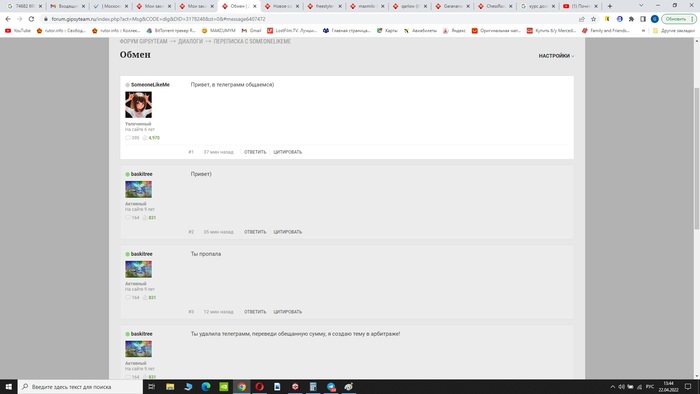Viewport: 700px width, 394px height.
Task: Share this page via the share icon
Action: point(582,19)
